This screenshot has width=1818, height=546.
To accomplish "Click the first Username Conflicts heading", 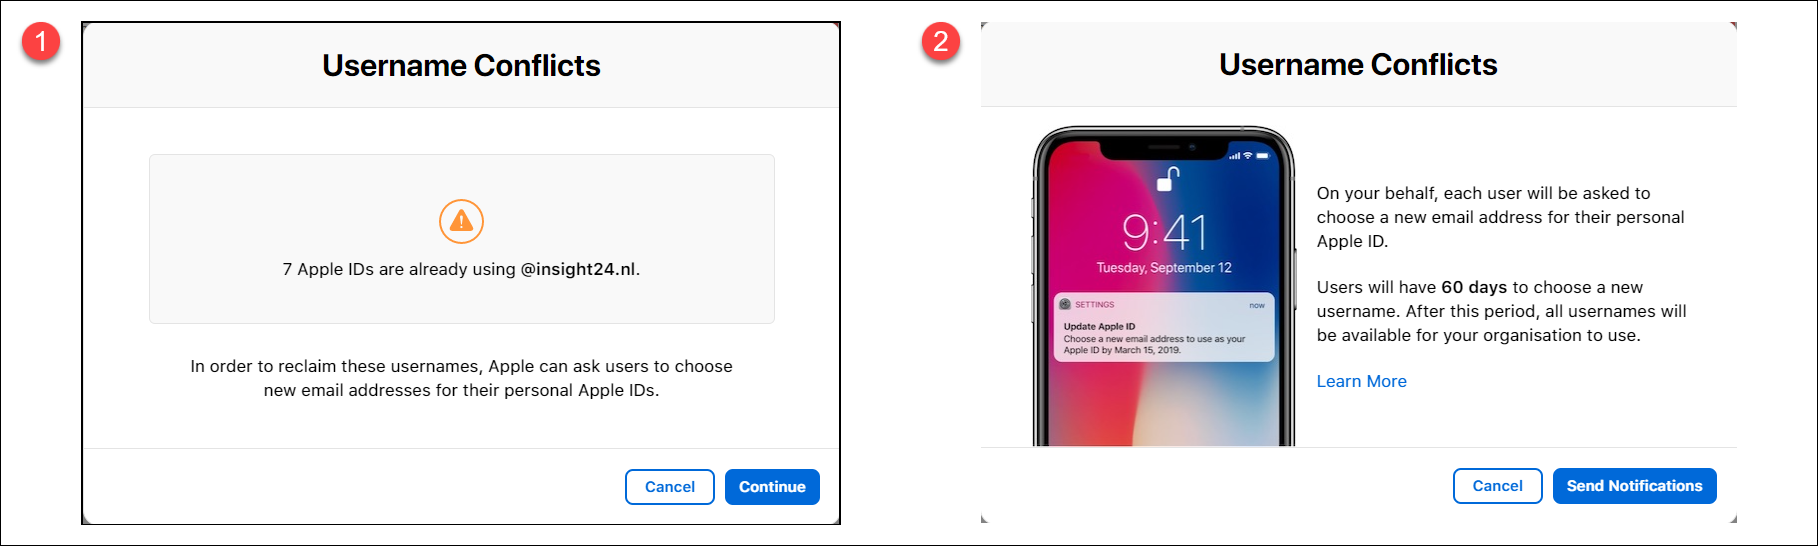I will pyautogui.click(x=461, y=66).
